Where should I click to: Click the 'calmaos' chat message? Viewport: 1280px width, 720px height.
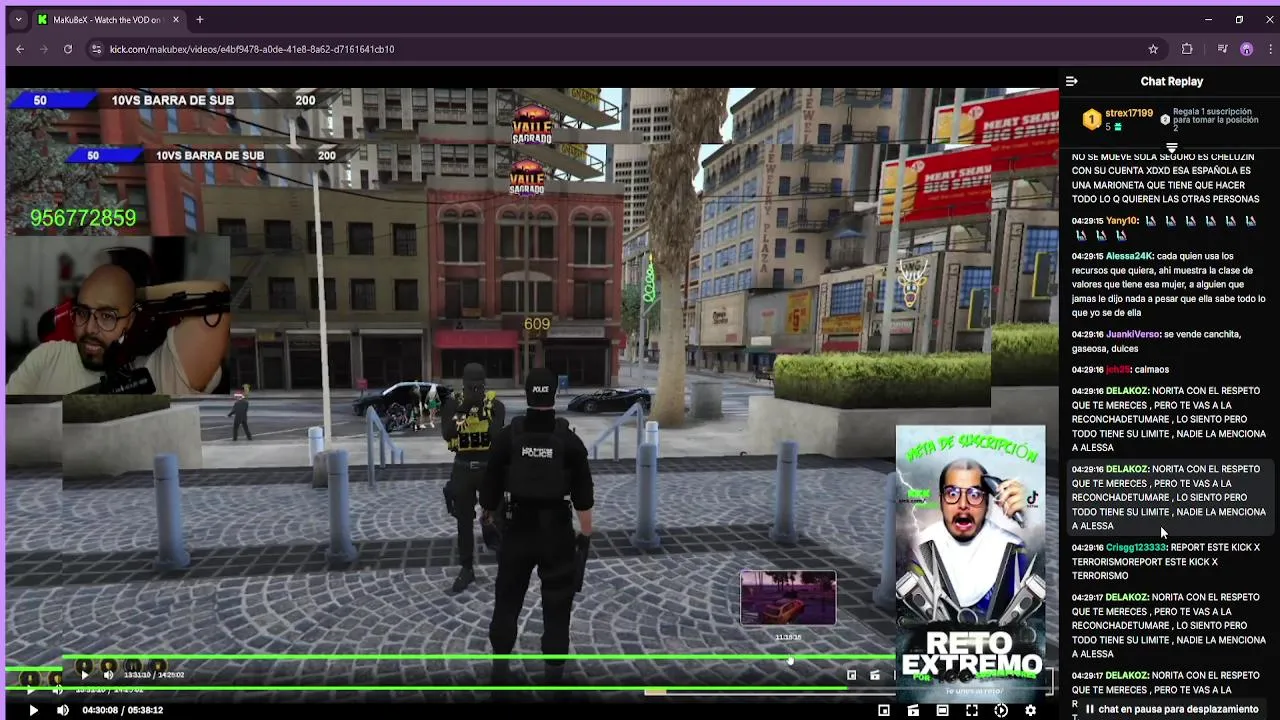[1151, 369]
